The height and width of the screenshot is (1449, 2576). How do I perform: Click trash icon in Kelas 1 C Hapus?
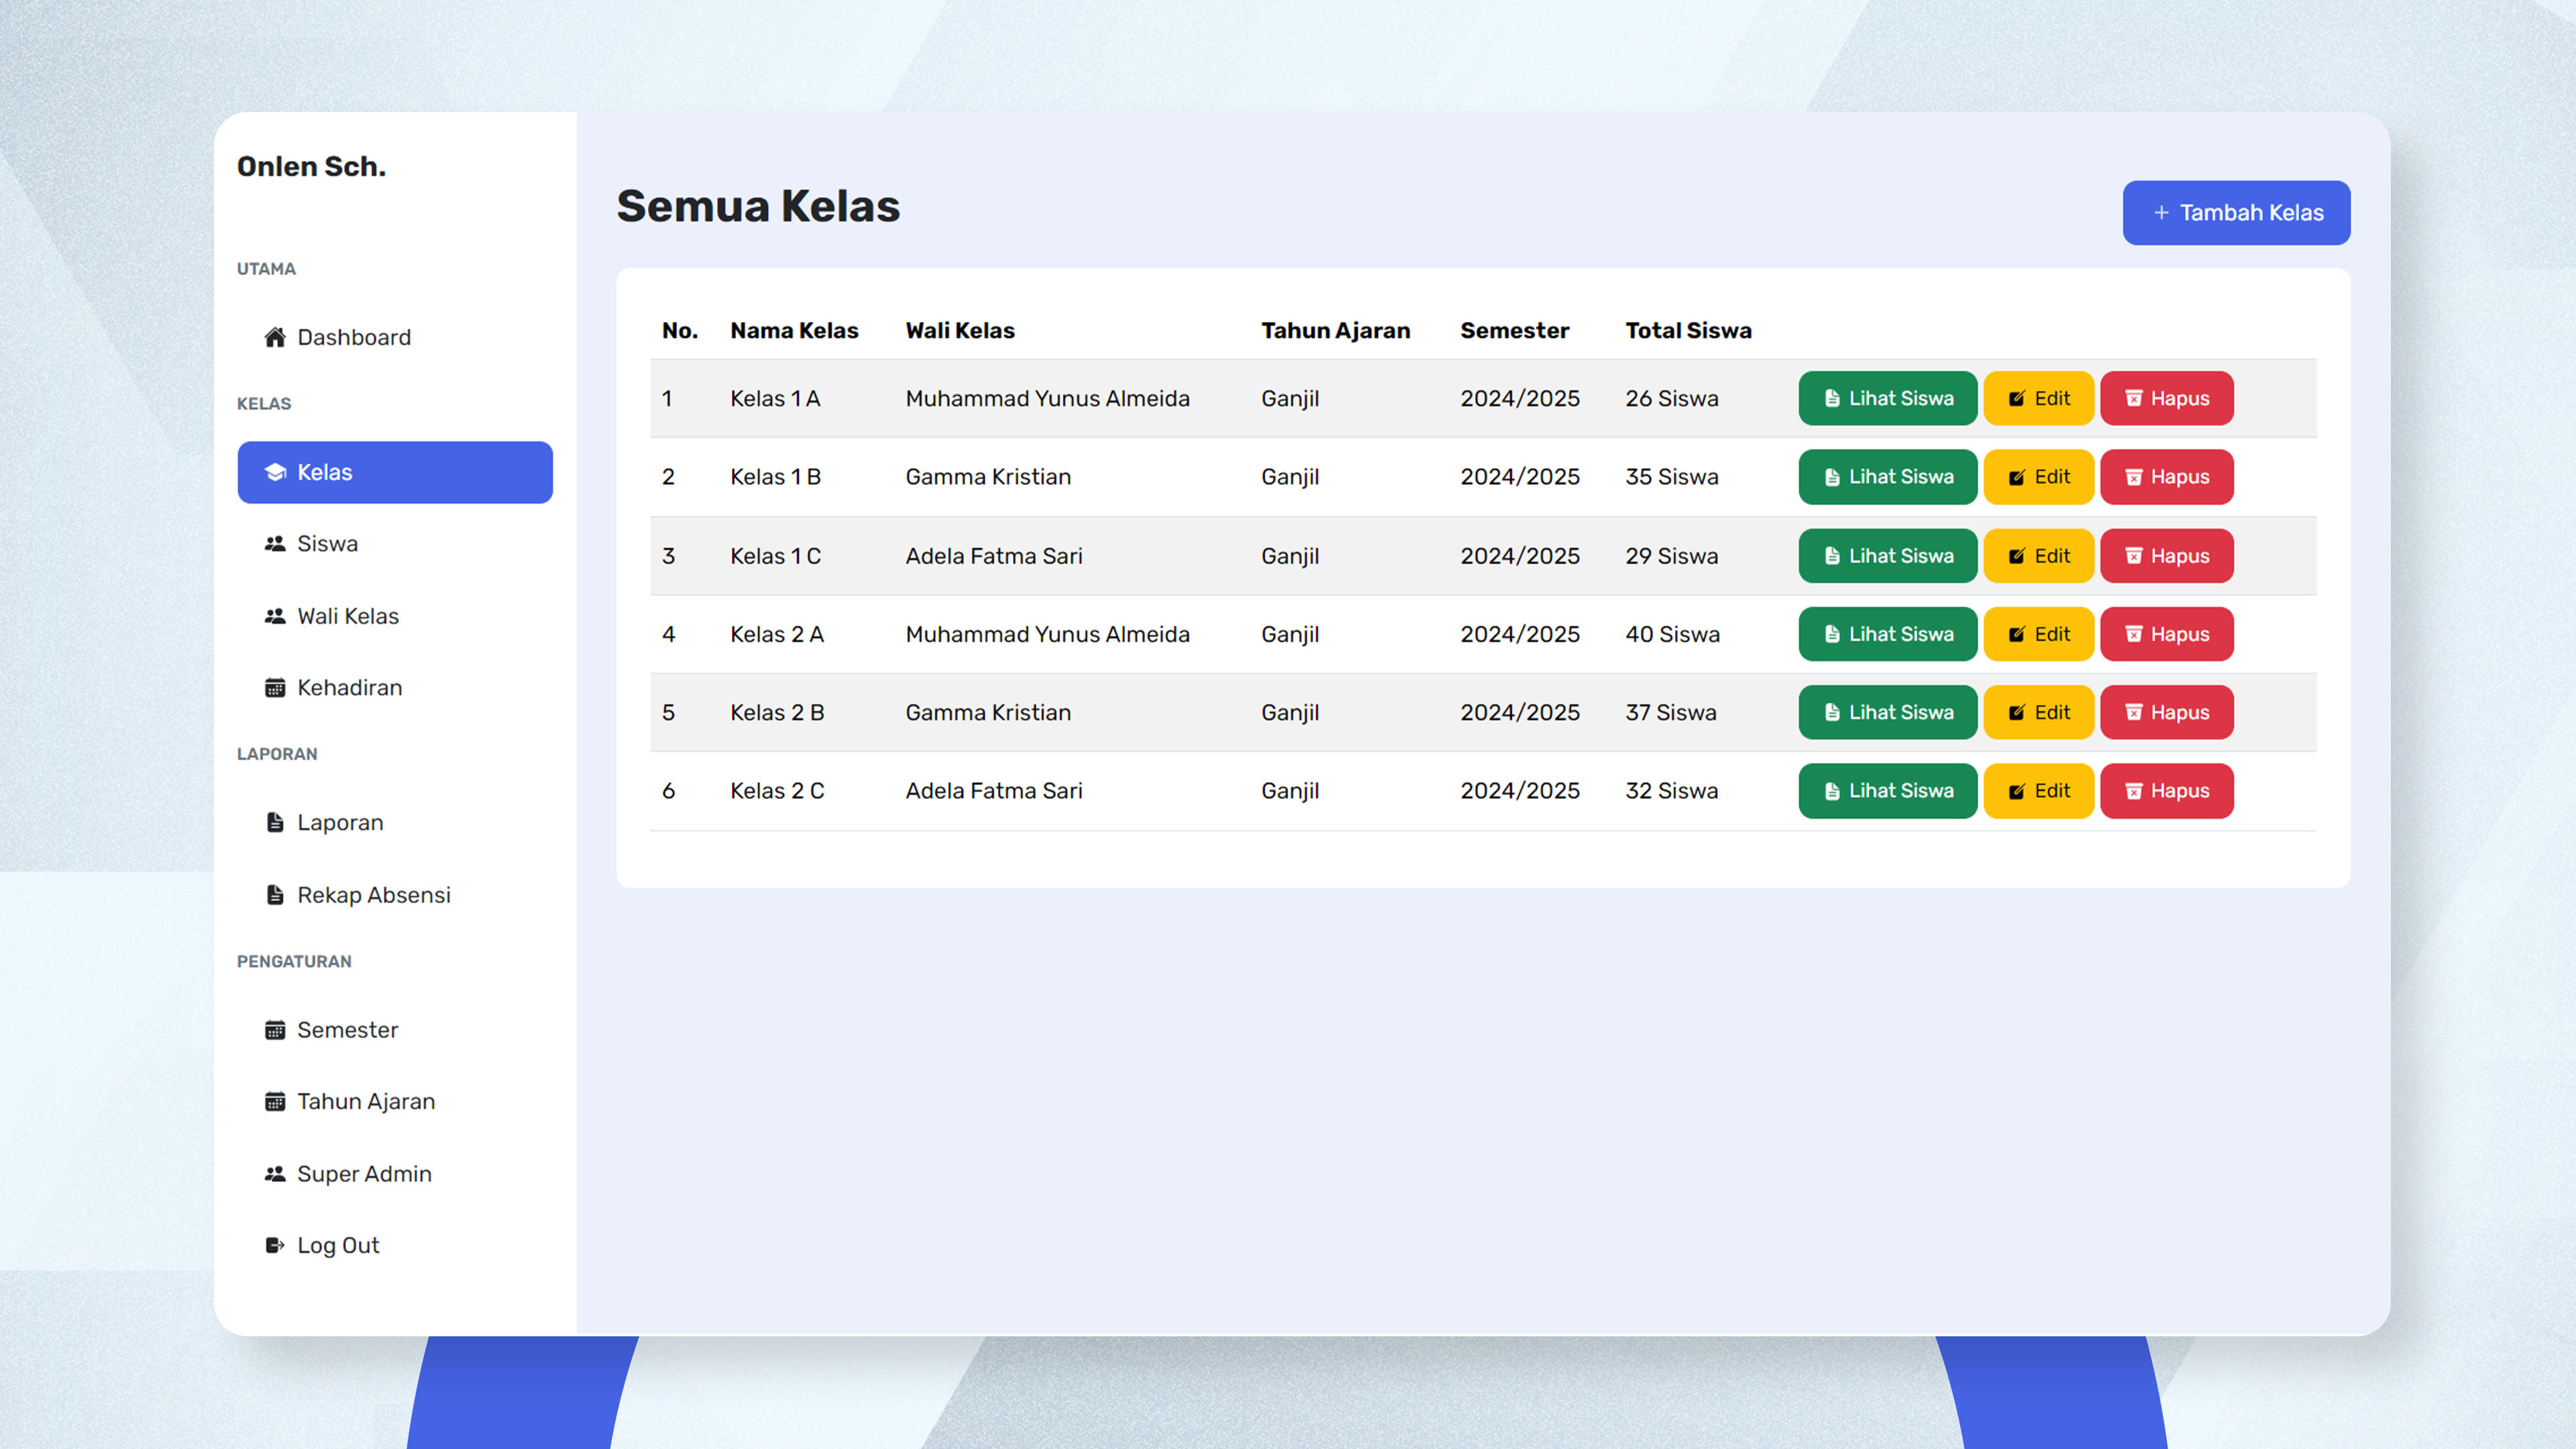click(2133, 556)
